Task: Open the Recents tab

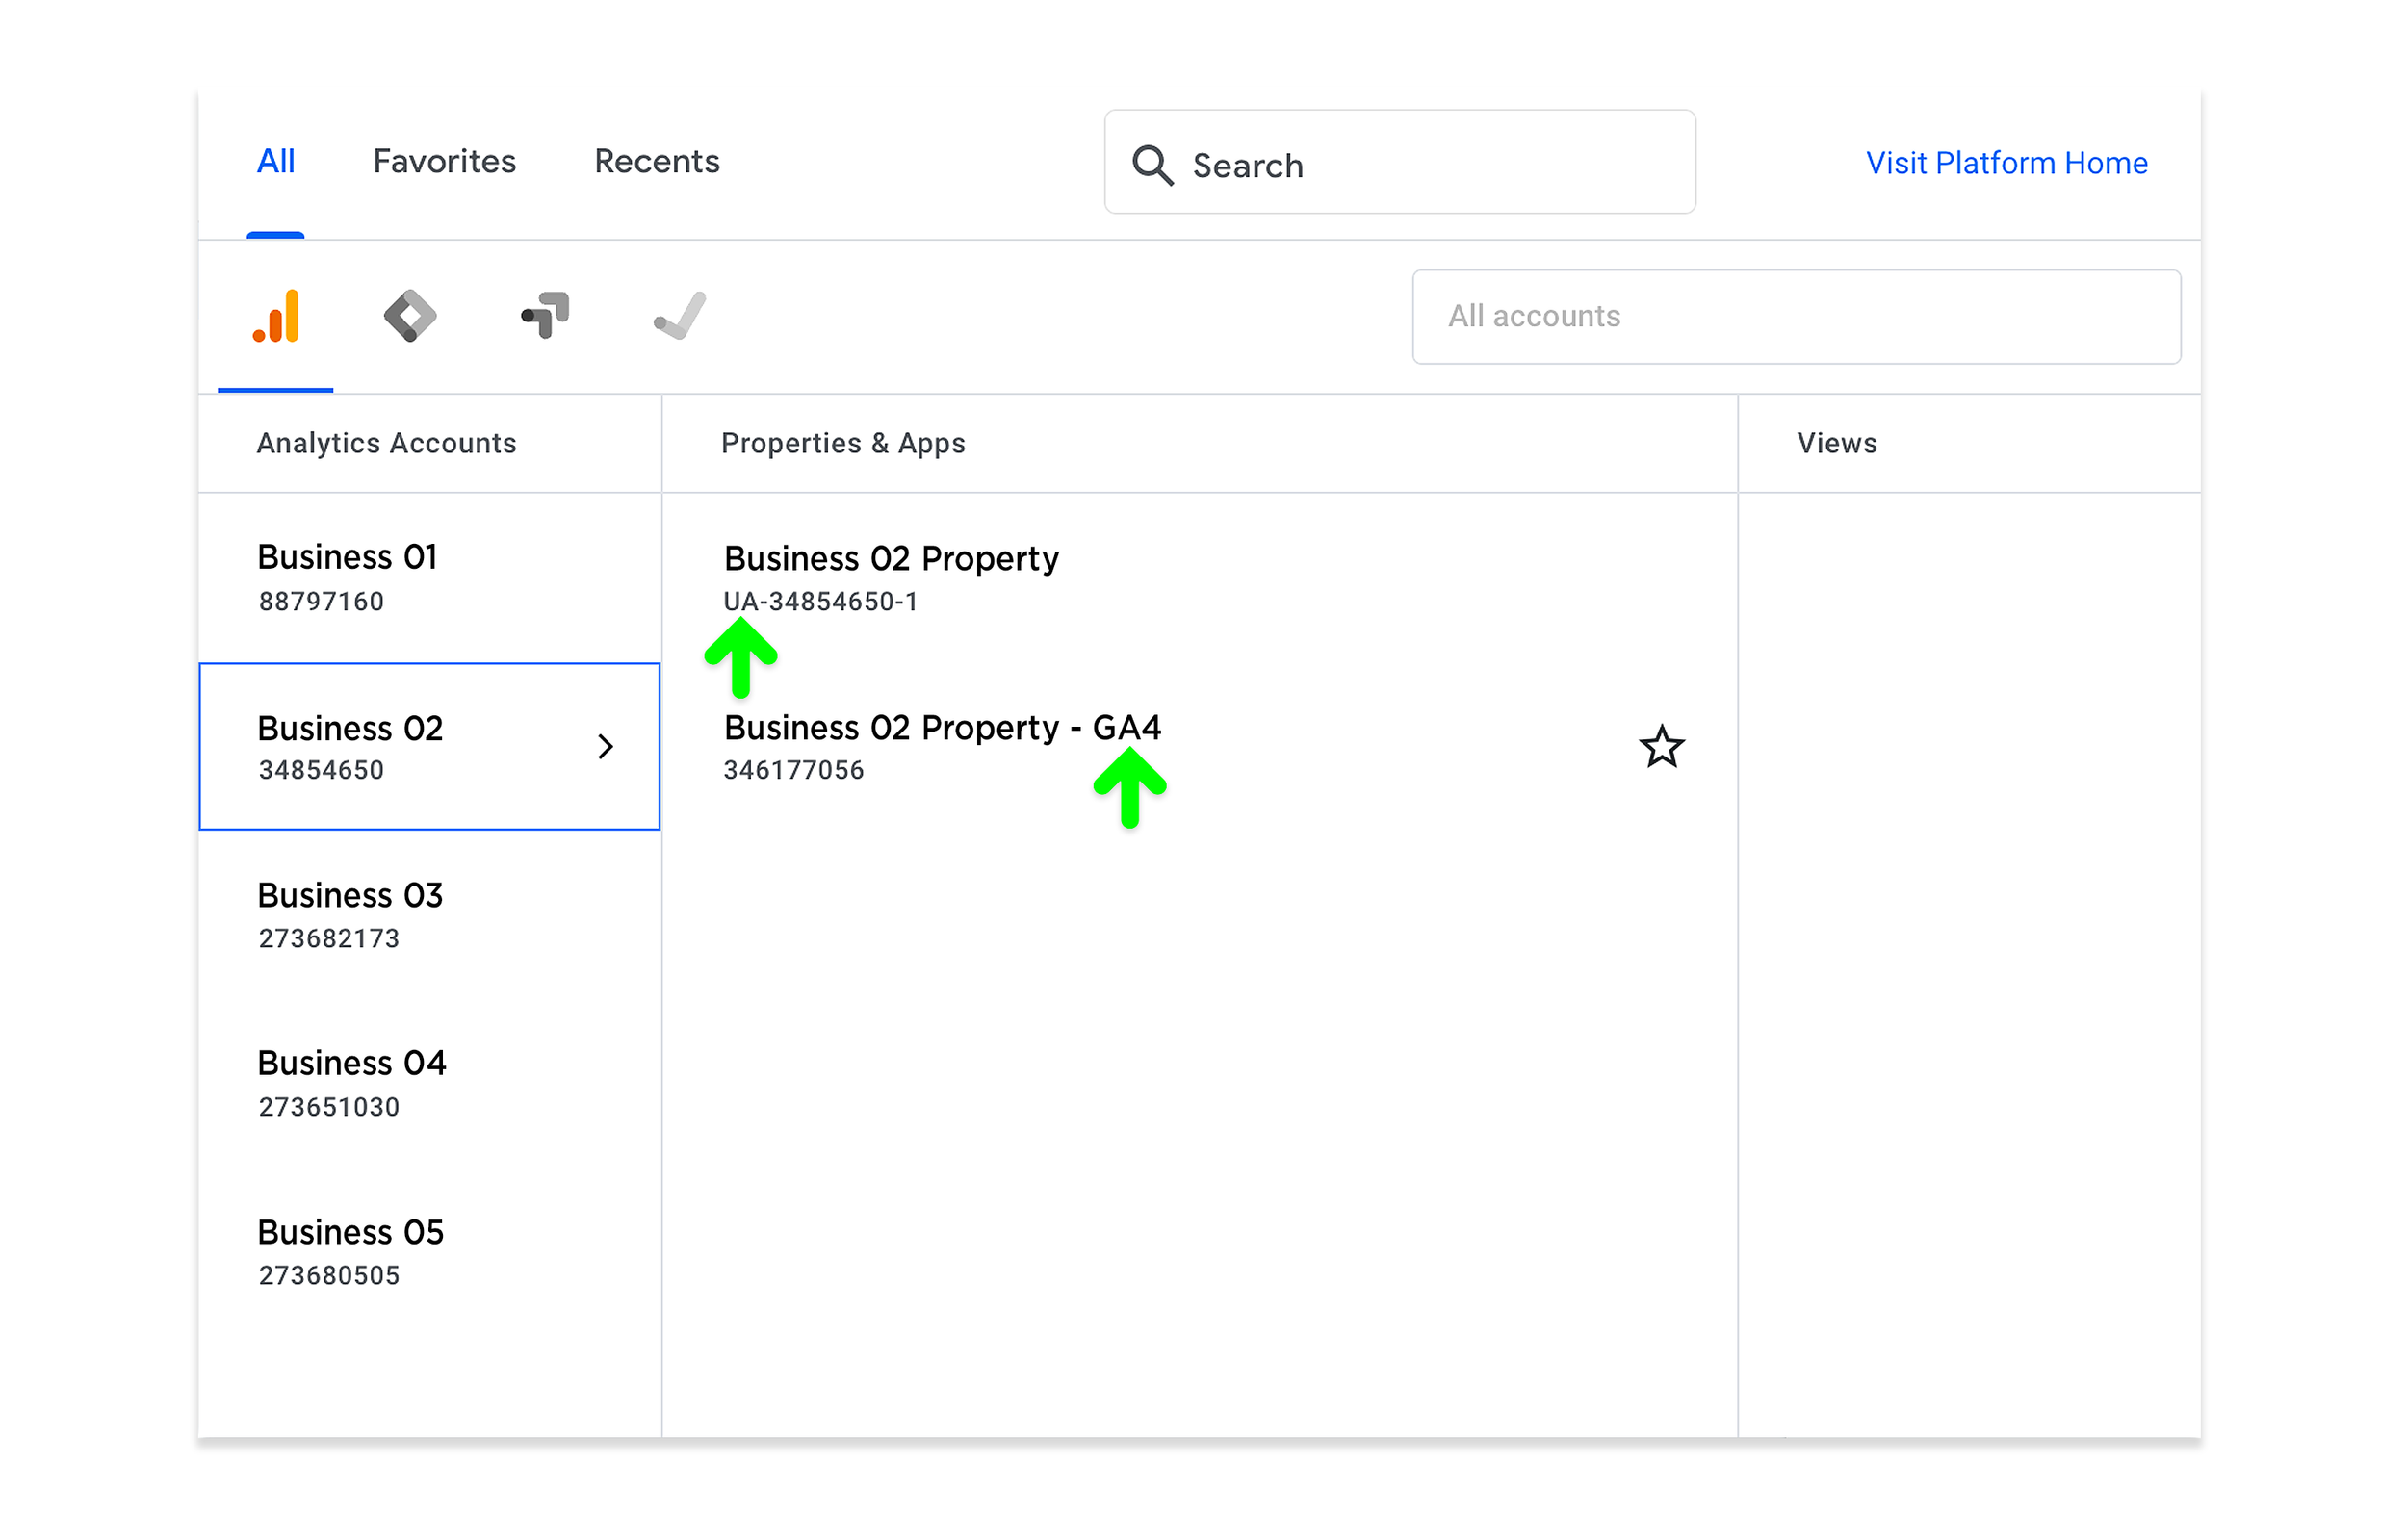Action: pyautogui.click(x=657, y=161)
